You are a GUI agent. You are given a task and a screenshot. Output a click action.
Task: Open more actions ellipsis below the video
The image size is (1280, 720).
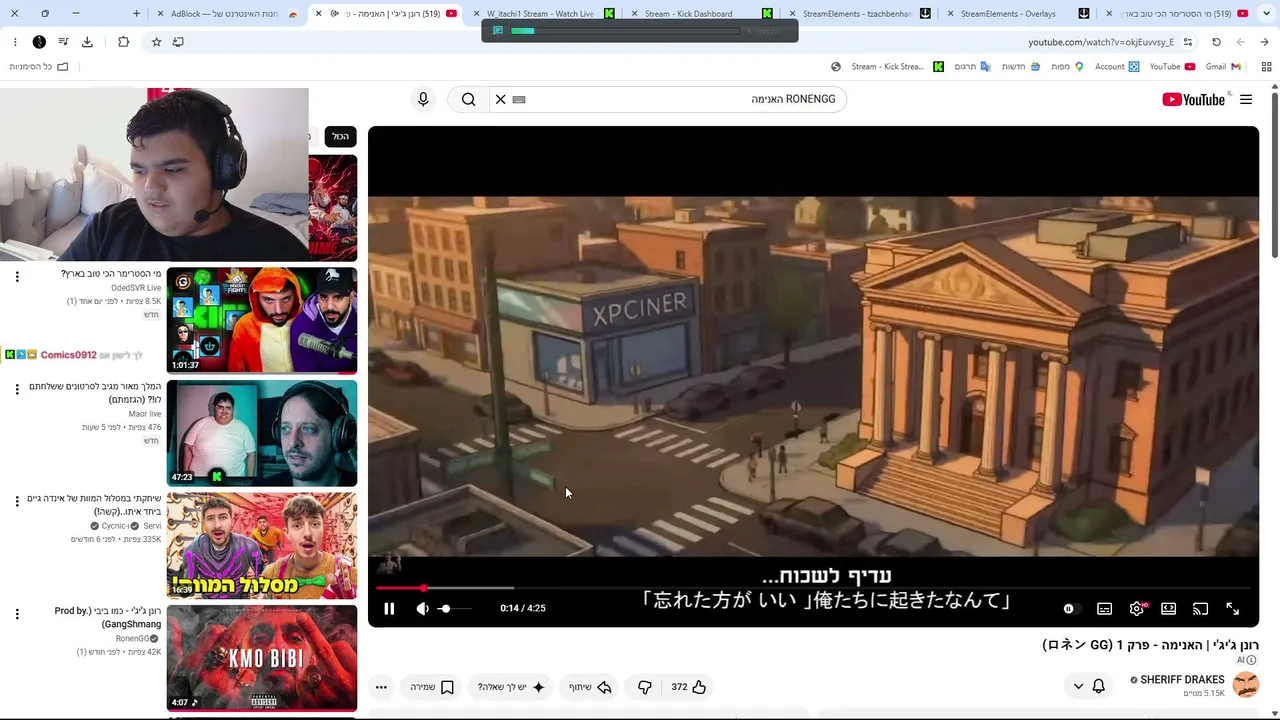[381, 687]
